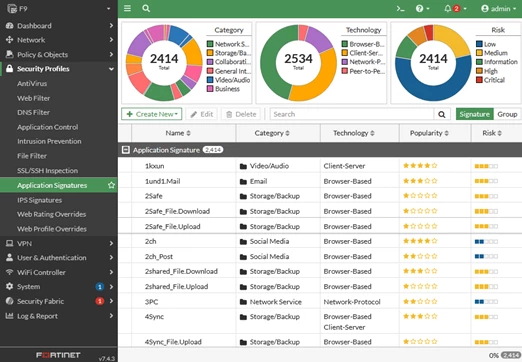Switch view to Group
This screenshot has height=362, width=522.
click(507, 114)
